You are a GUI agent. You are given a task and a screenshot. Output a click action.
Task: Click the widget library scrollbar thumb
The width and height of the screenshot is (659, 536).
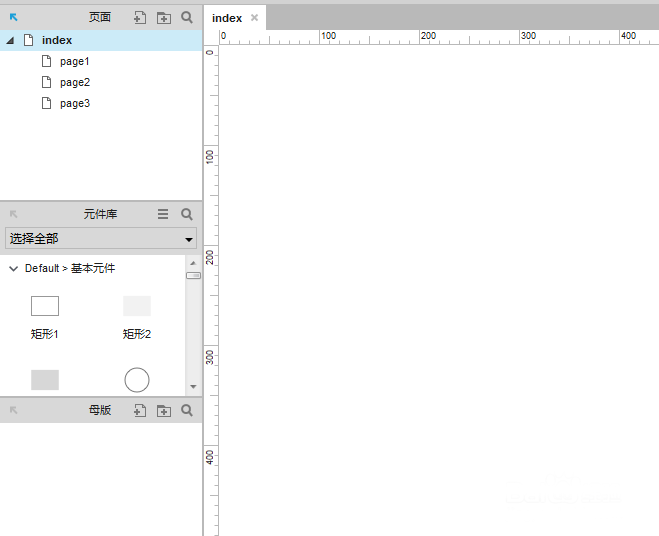click(193, 275)
